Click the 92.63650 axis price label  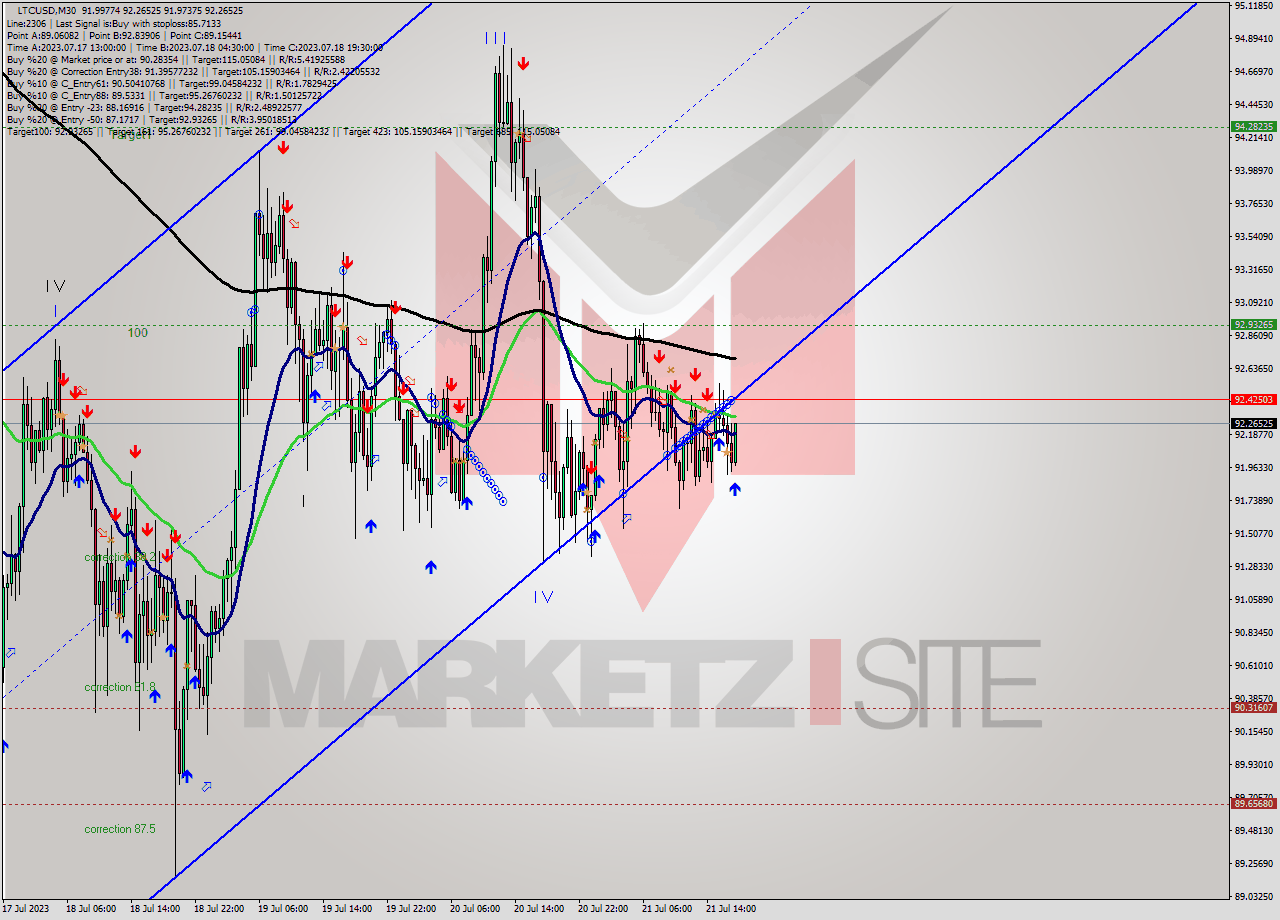[1254, 369]
